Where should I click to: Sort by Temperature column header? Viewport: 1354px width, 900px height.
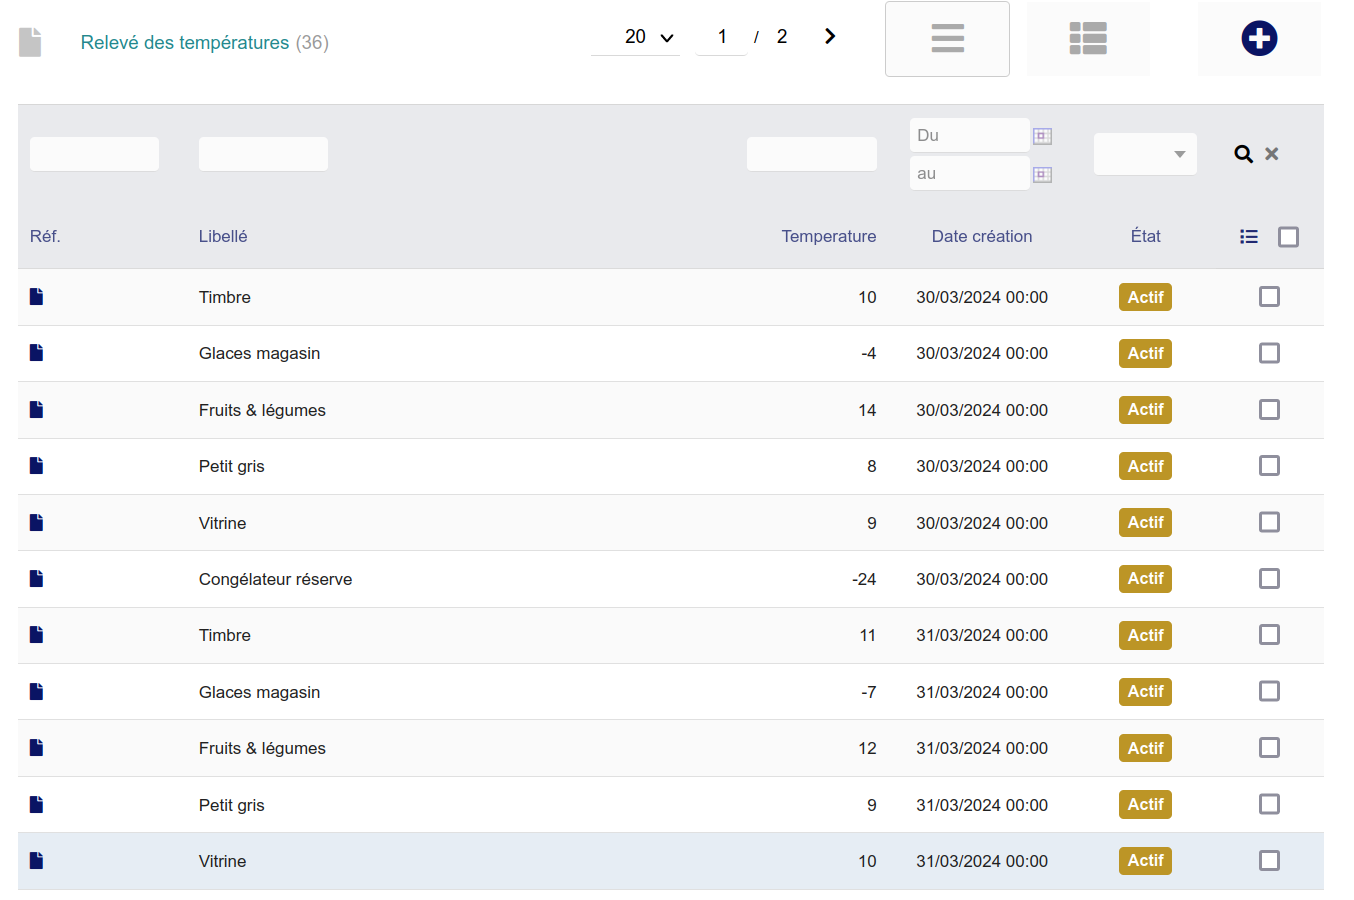pyautogui.click(x=829, y=236)
